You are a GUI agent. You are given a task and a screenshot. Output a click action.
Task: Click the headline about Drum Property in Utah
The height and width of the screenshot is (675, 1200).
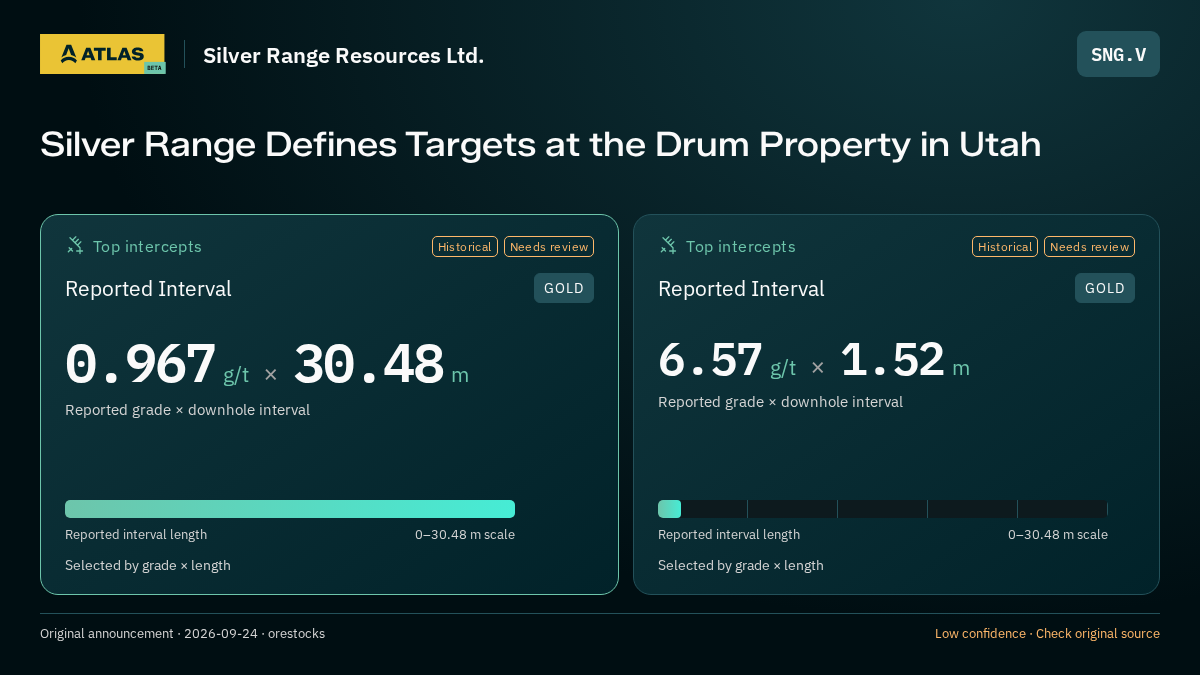(540, 144)
